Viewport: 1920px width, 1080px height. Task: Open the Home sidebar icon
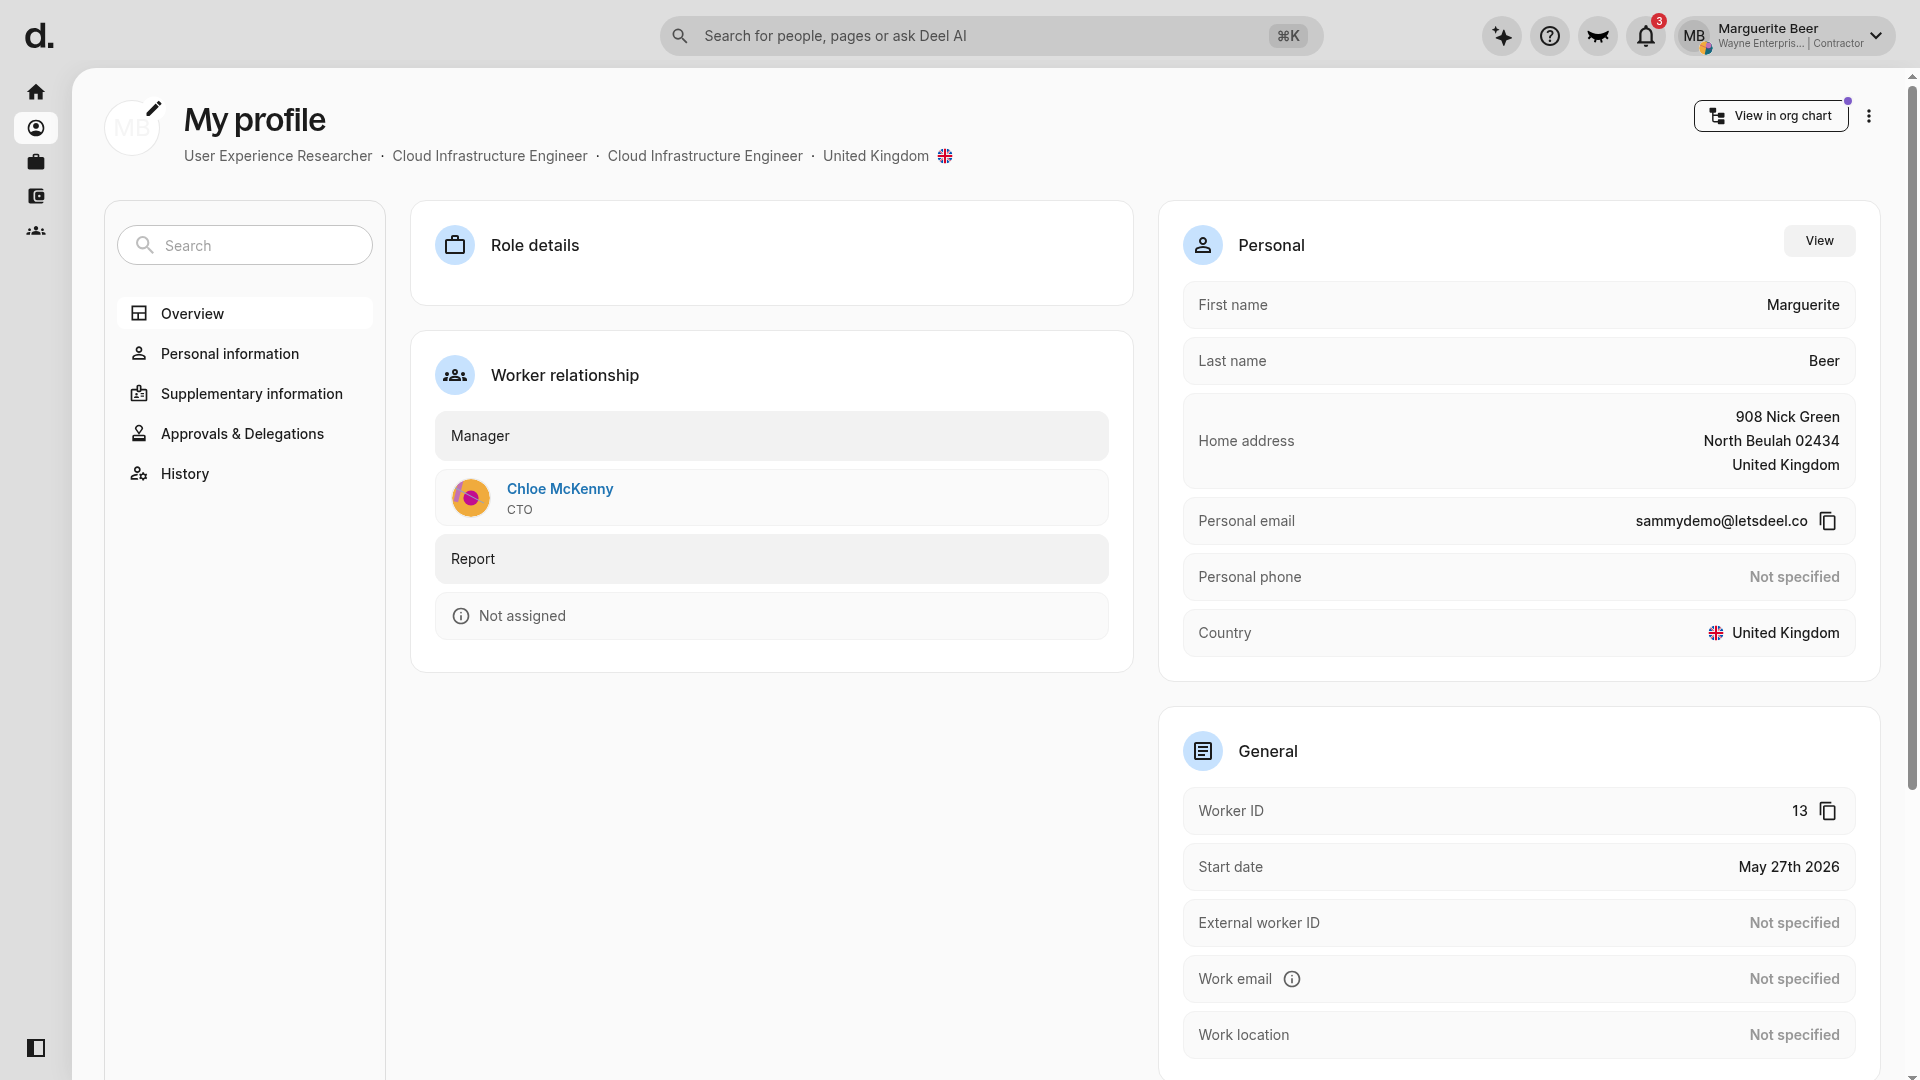tap(36, 92)
